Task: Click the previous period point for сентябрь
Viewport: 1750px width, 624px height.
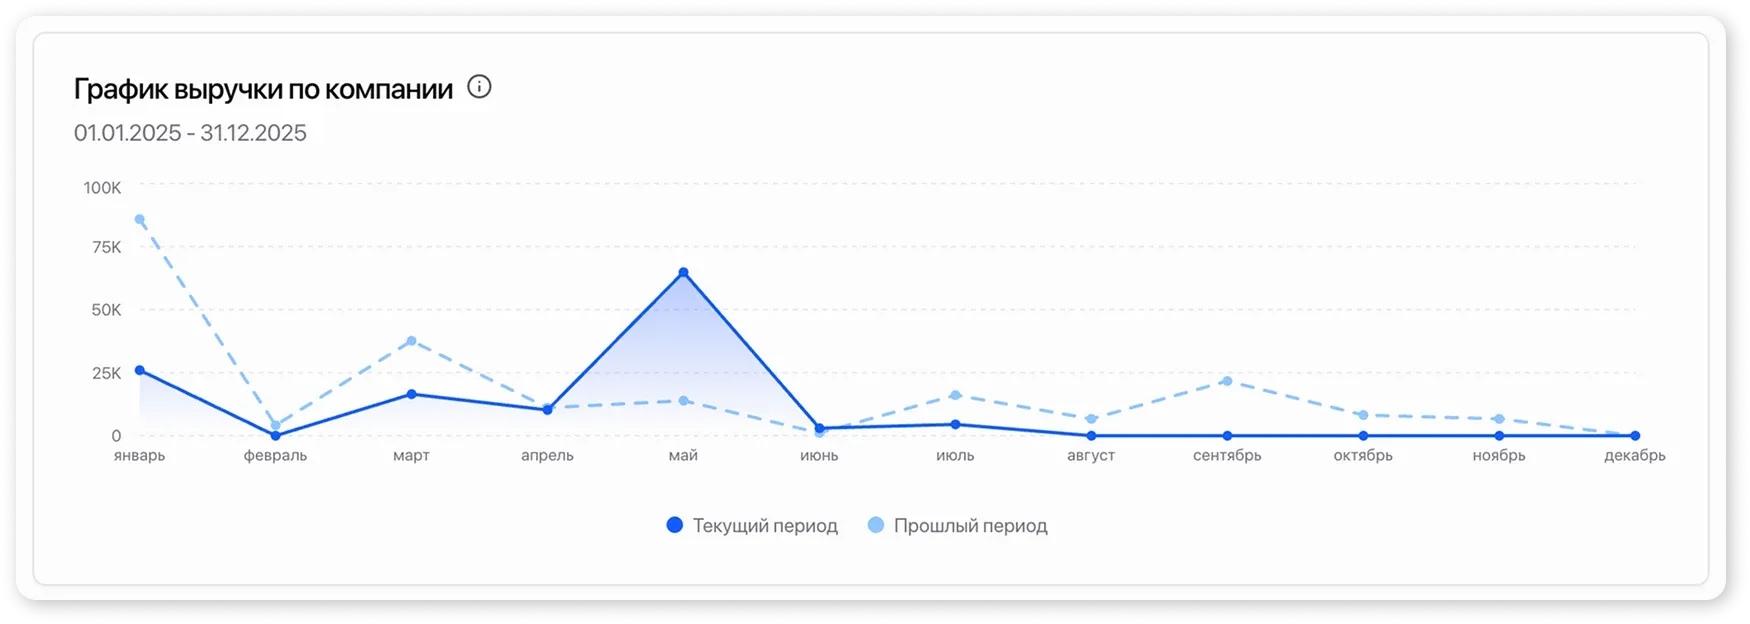Action: 1227,381
